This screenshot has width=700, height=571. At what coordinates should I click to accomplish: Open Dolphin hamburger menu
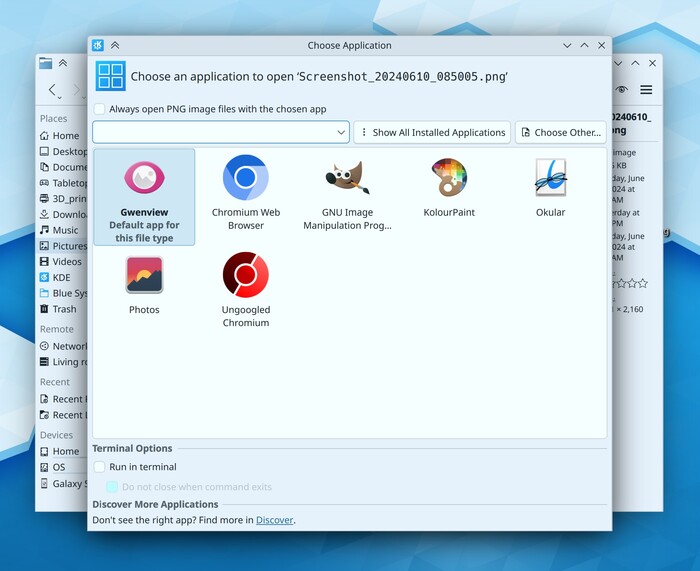(646, 90)
